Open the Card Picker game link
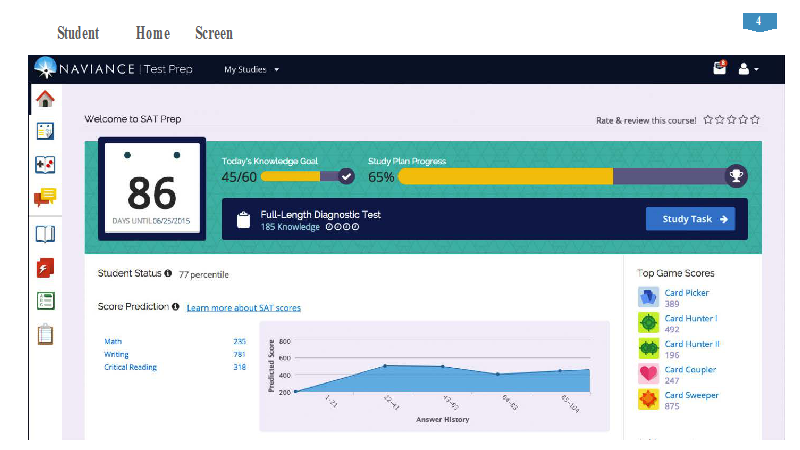 [x=687, y=293]
